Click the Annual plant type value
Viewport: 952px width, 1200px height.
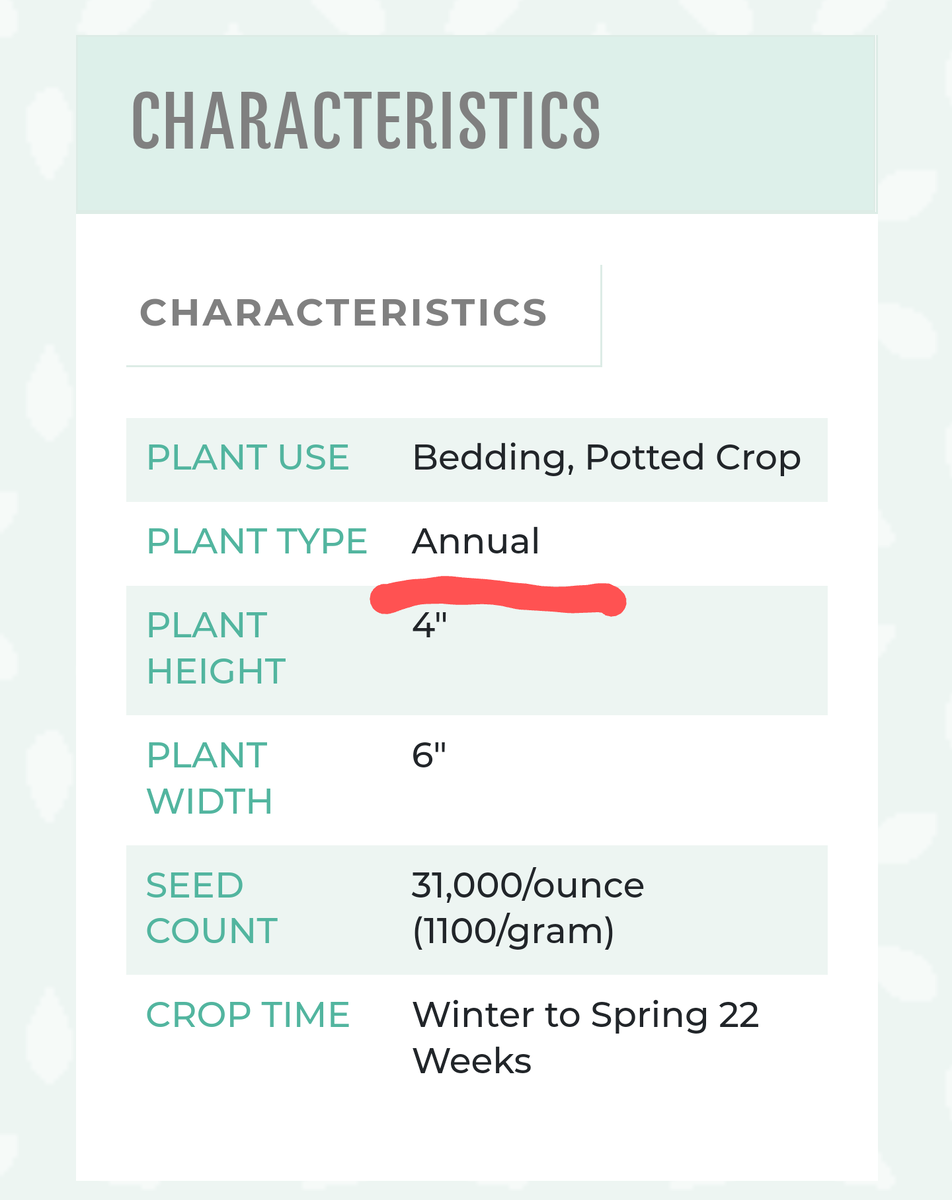(x=476, y=541)
